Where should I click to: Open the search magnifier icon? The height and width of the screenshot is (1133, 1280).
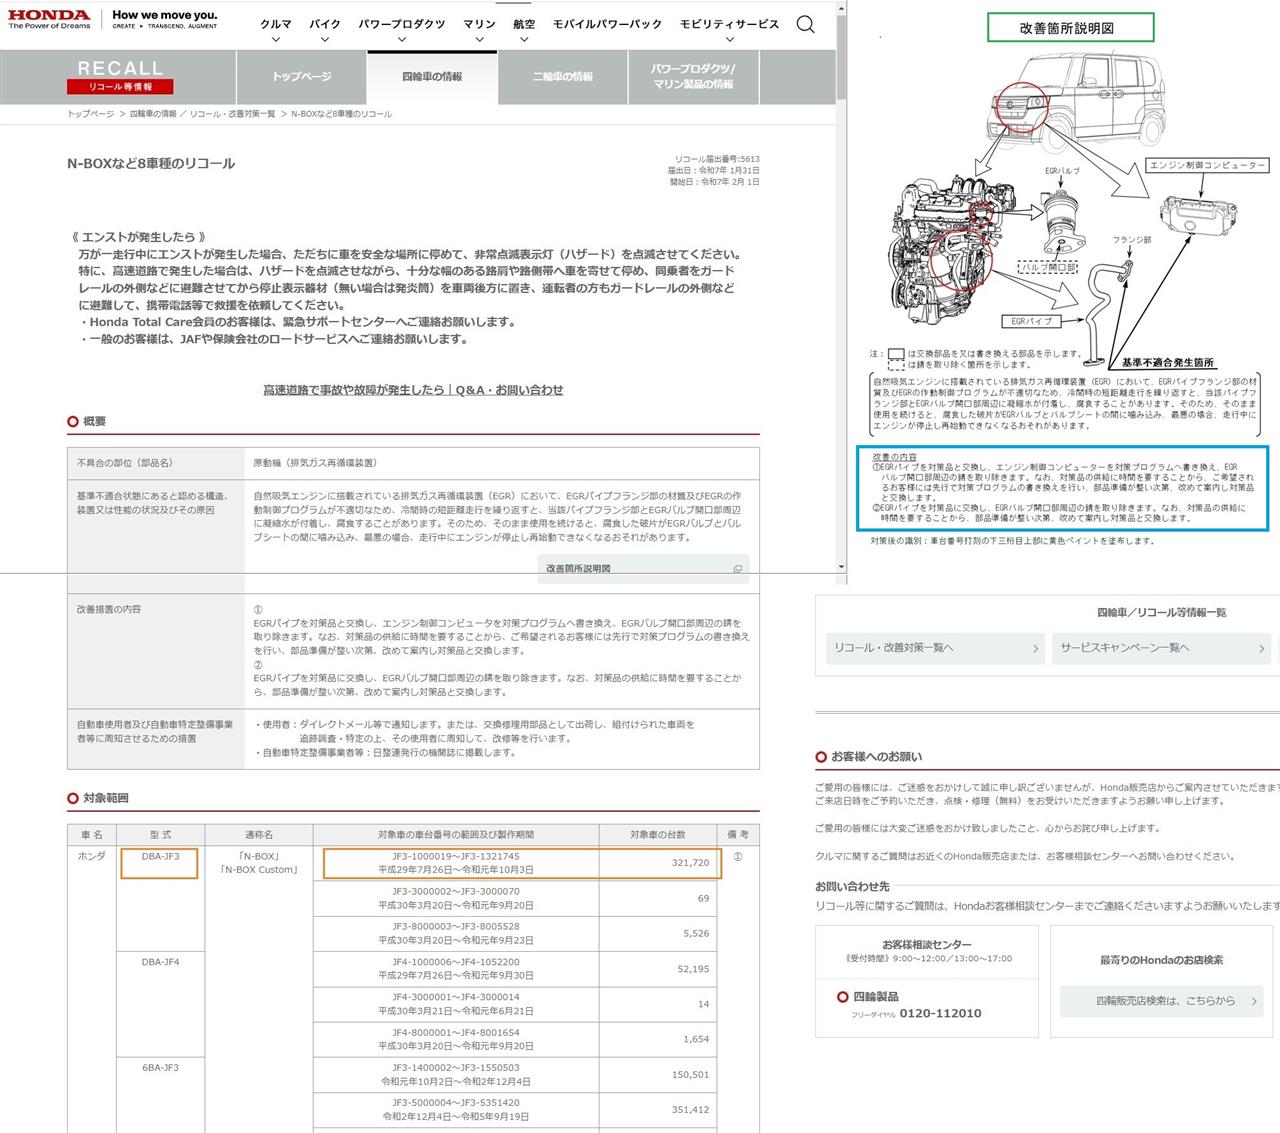pyautogui.click(x=805, y=24)
